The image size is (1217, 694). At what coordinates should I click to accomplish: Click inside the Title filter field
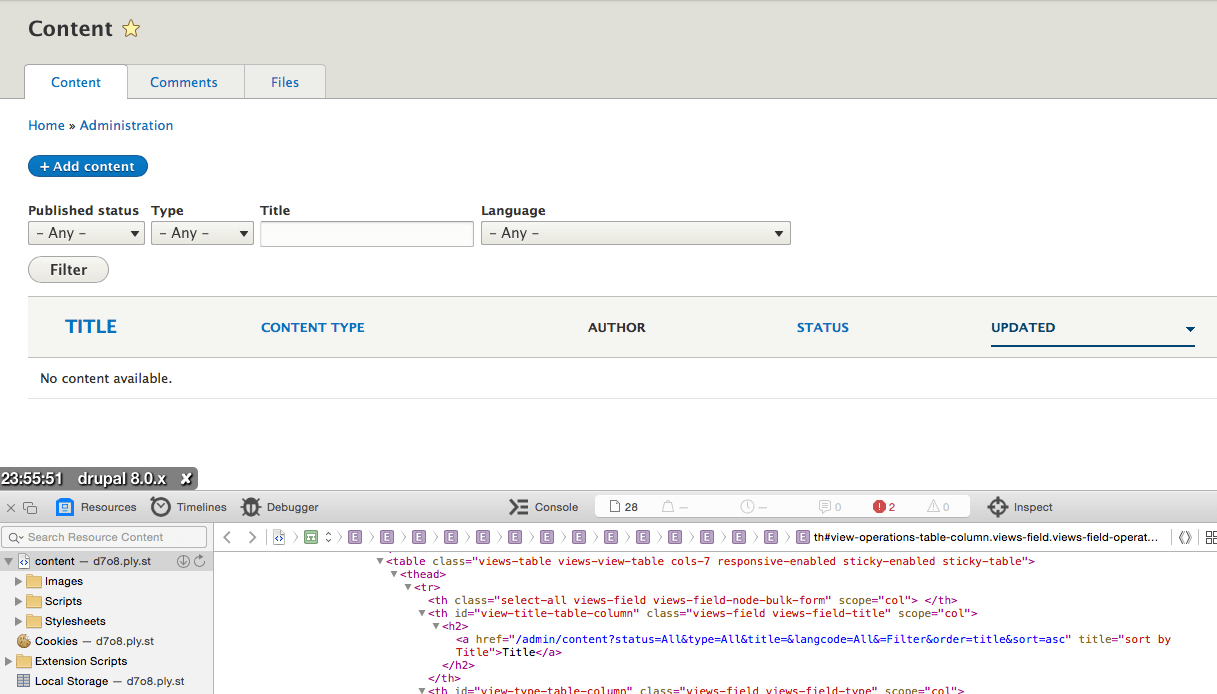pos(366,233)
